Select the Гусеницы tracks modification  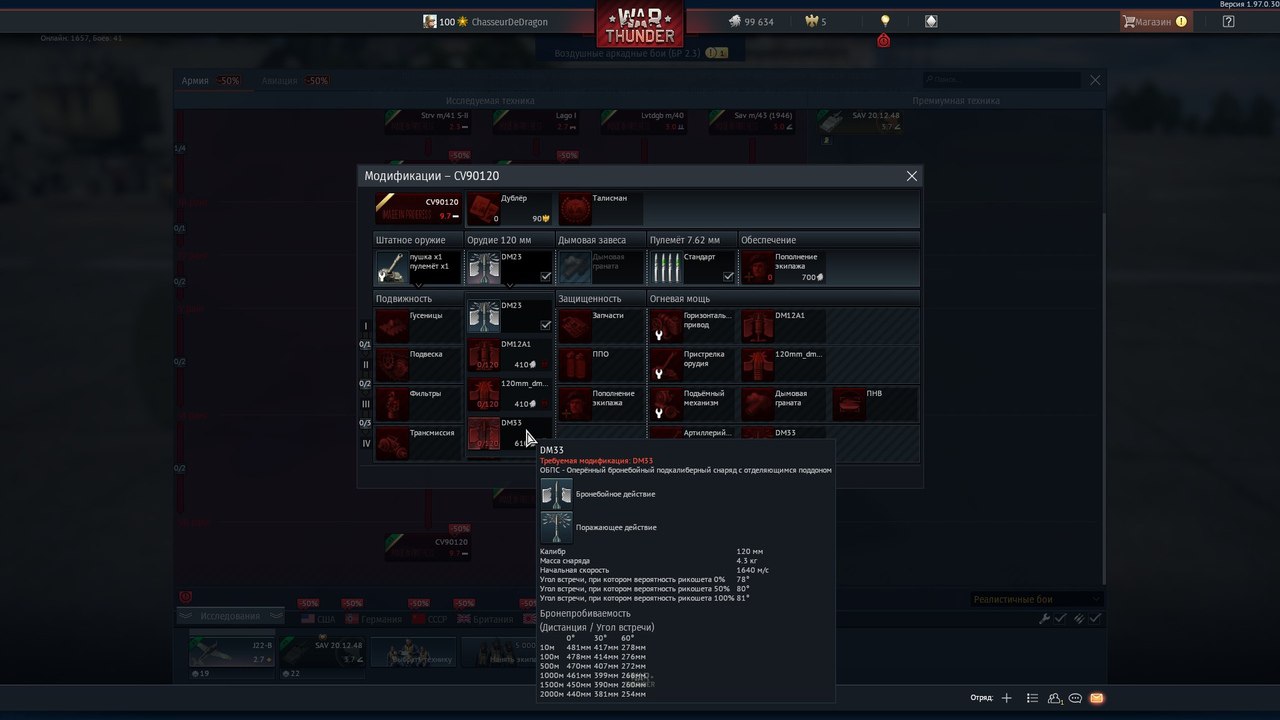click(x=418, y=325)
